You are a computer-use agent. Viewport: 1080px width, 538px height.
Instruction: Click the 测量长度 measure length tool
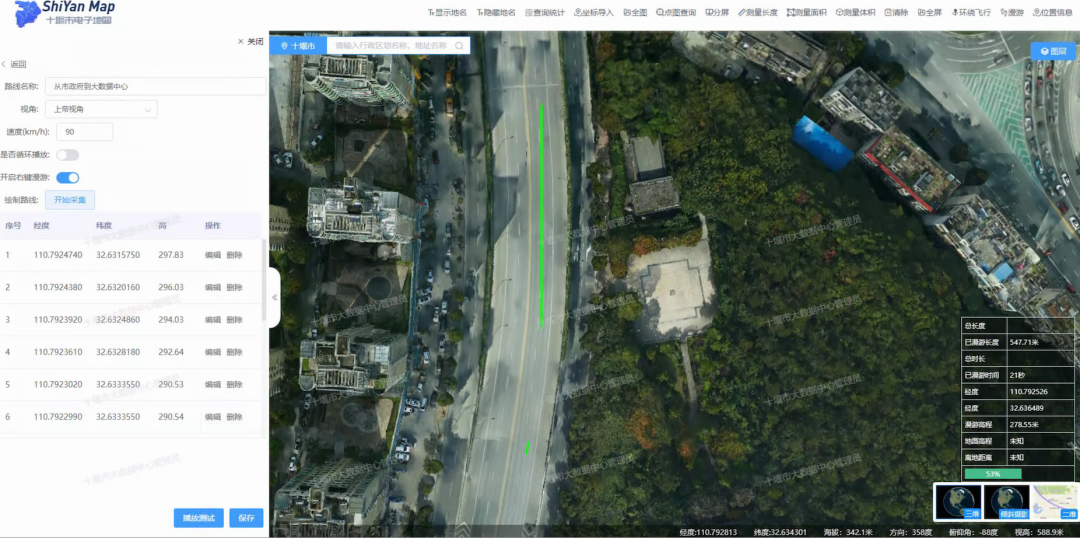coord(757,13)
